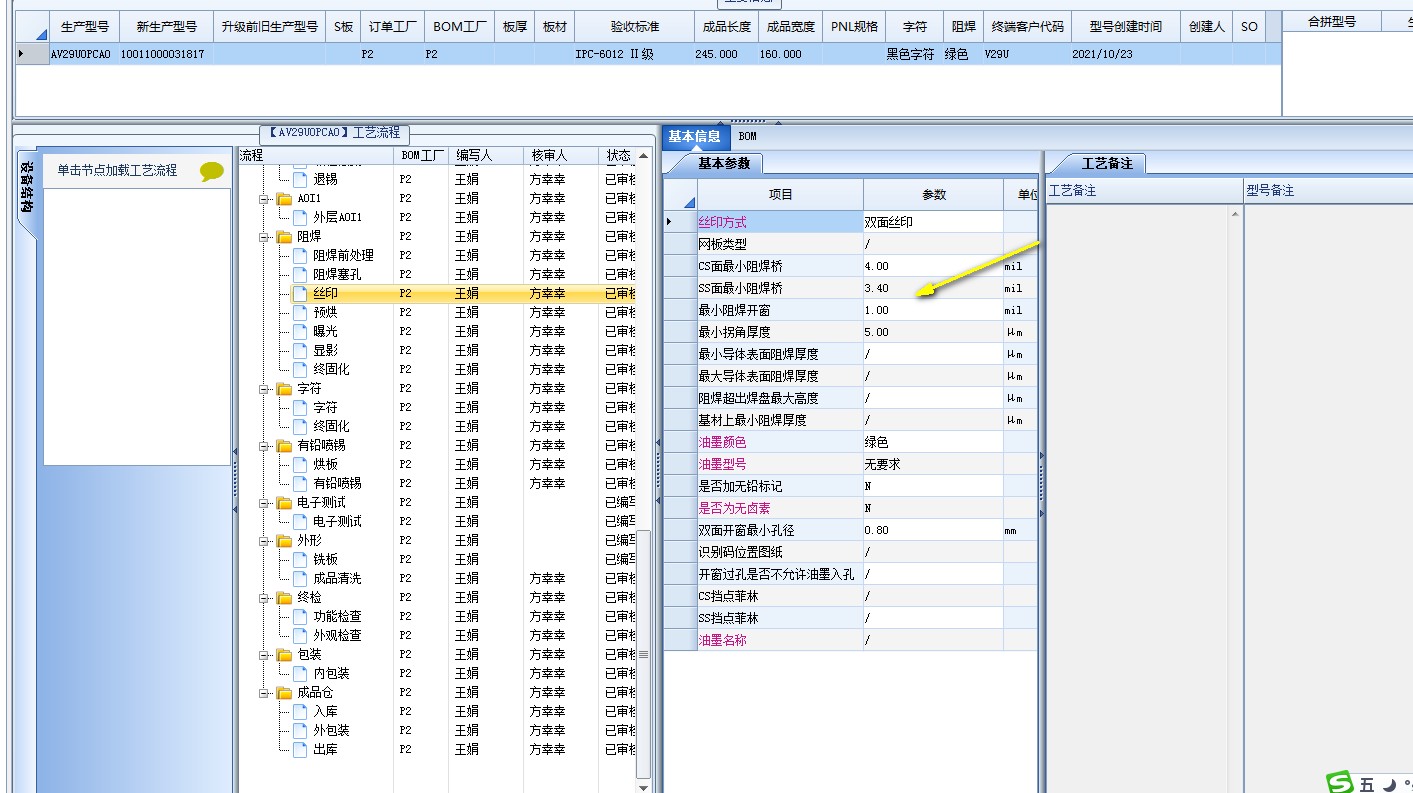Viewport: 1413px width, 793px height.
Task: Click the 识别码位置图纸 parameter label
Action: tap(740, 552)
